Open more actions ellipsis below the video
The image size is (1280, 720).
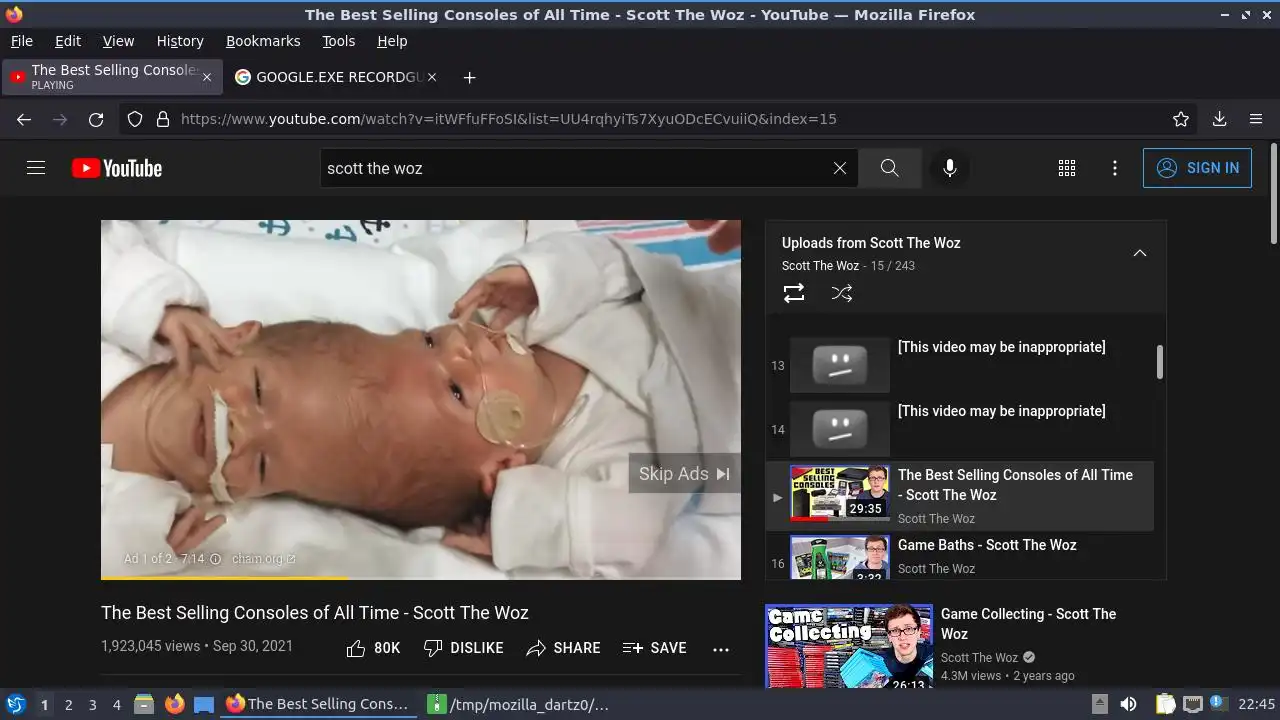(721, 649)
